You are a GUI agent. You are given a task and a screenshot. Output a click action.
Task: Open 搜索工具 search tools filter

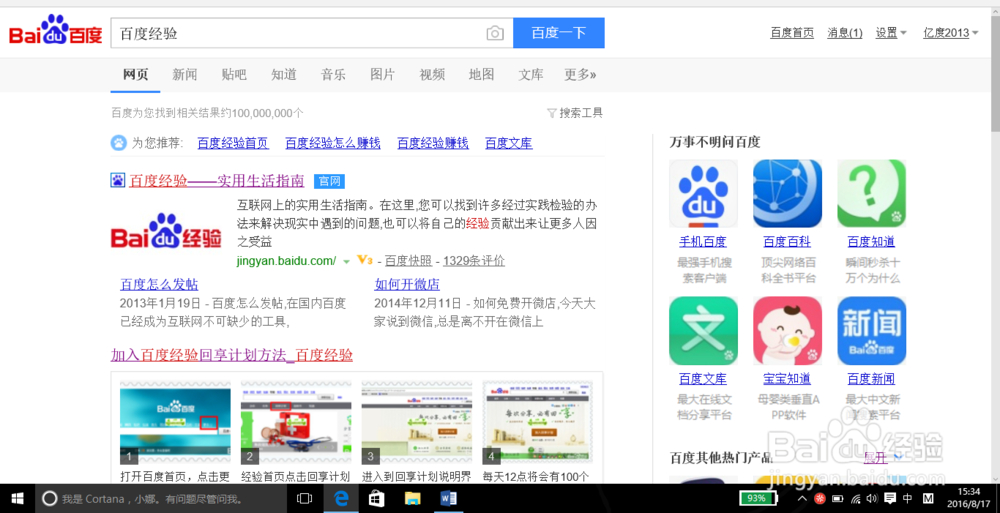click(575, 113)
